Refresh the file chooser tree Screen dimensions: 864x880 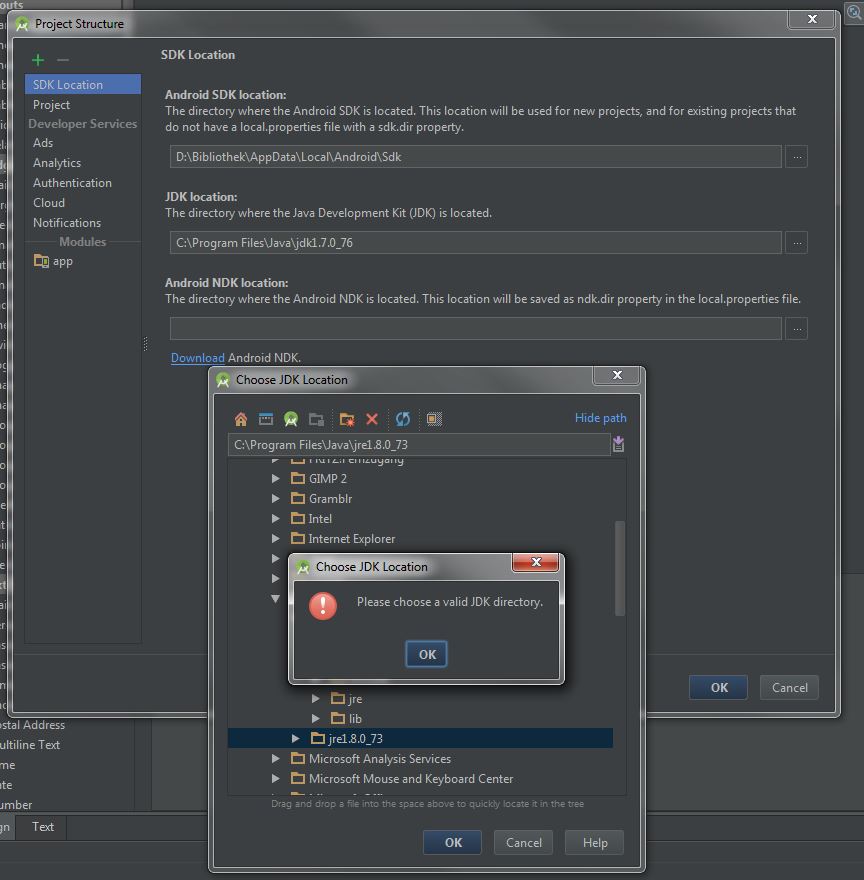403,419
